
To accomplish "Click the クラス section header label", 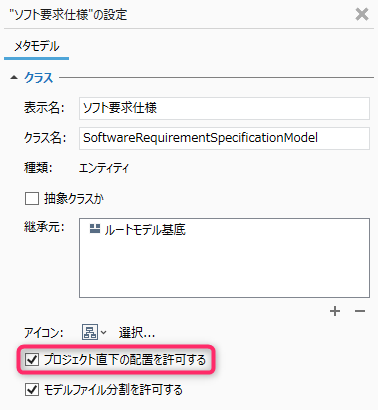I will pos(39,78).
